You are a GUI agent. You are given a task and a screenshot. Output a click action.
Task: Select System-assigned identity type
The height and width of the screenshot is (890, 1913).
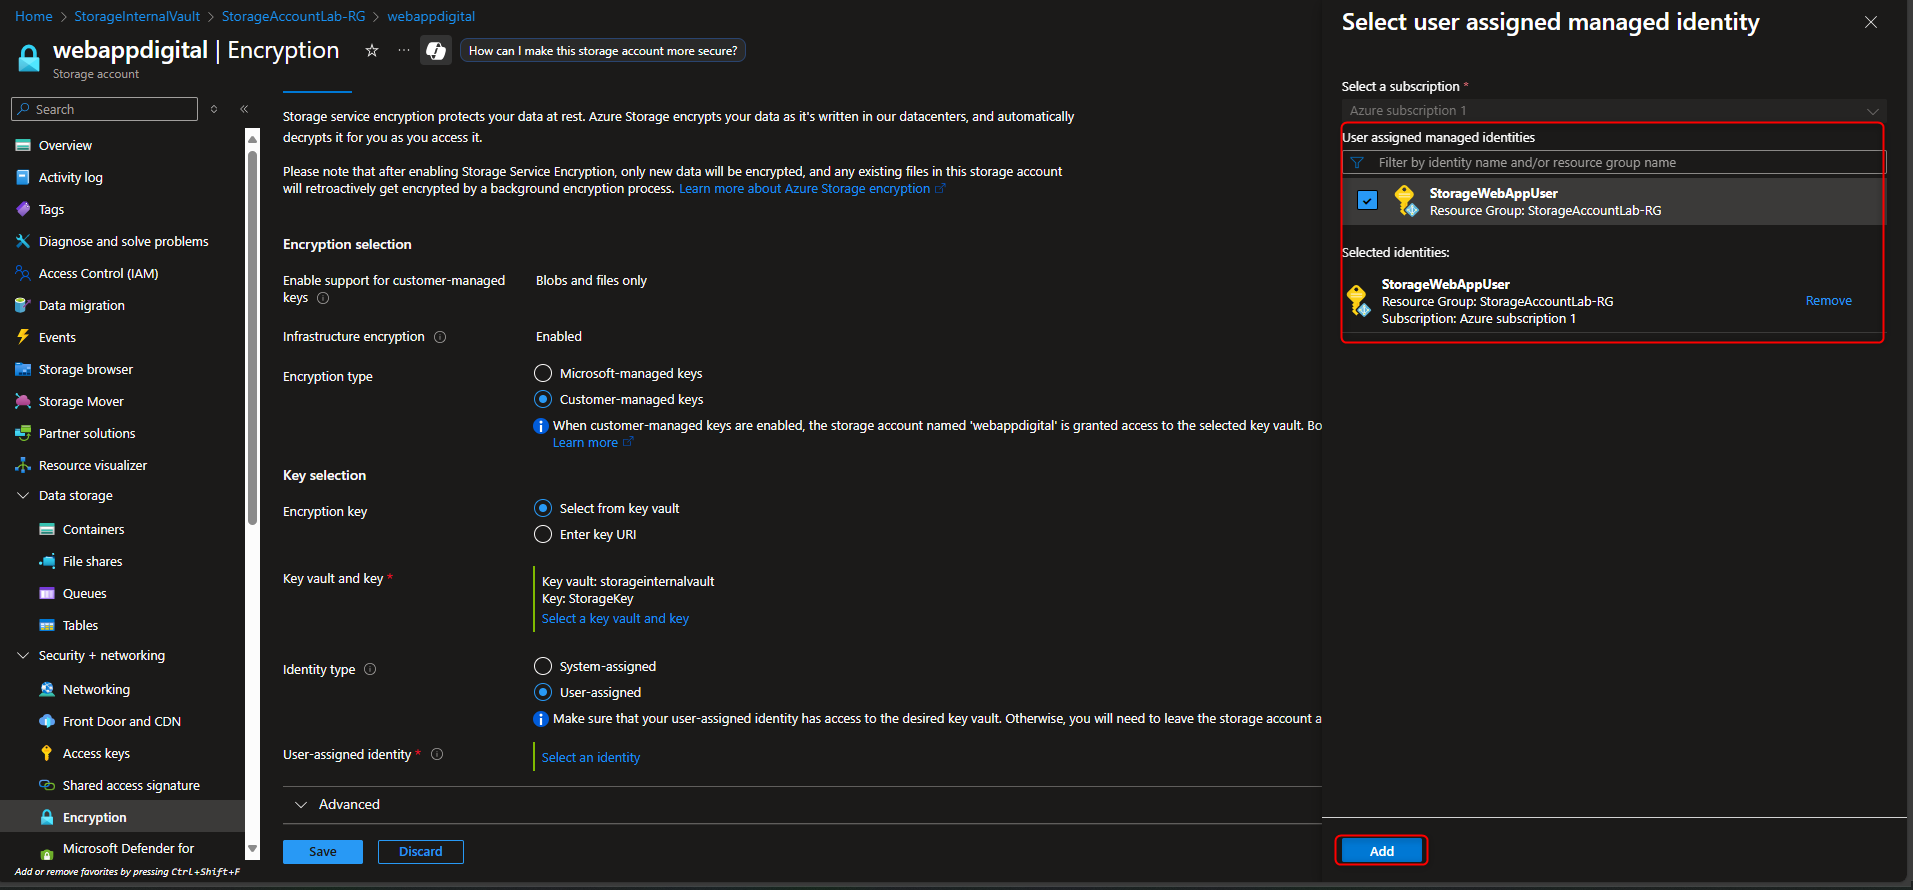click(x=543, y=666)
